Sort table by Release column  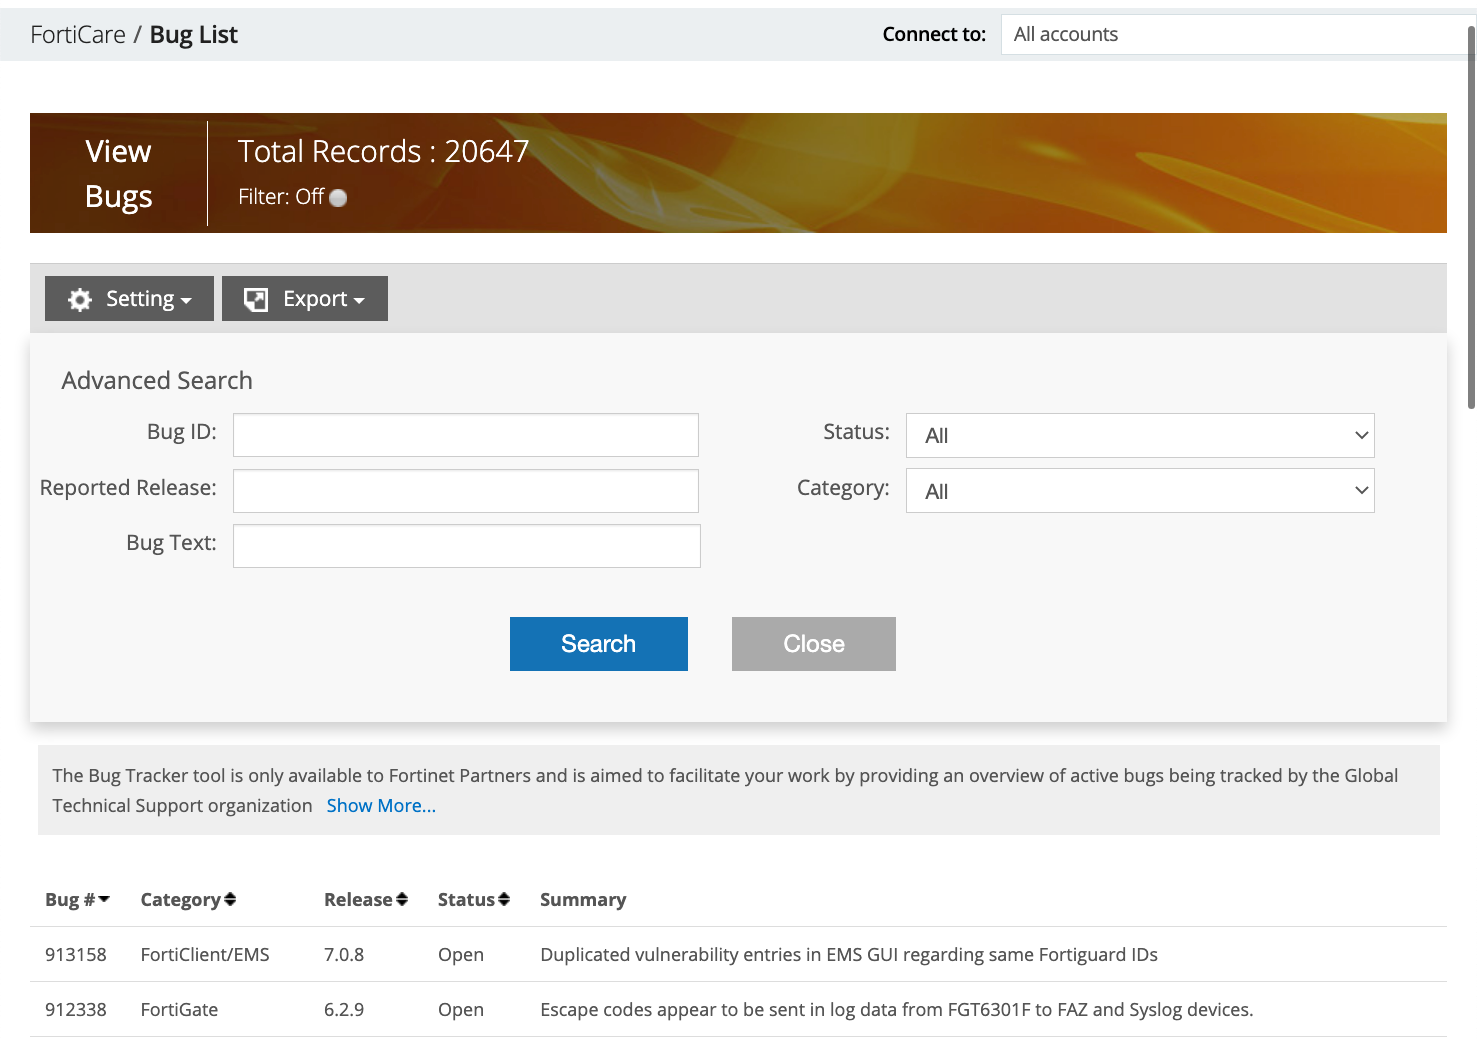coord(366,900)
